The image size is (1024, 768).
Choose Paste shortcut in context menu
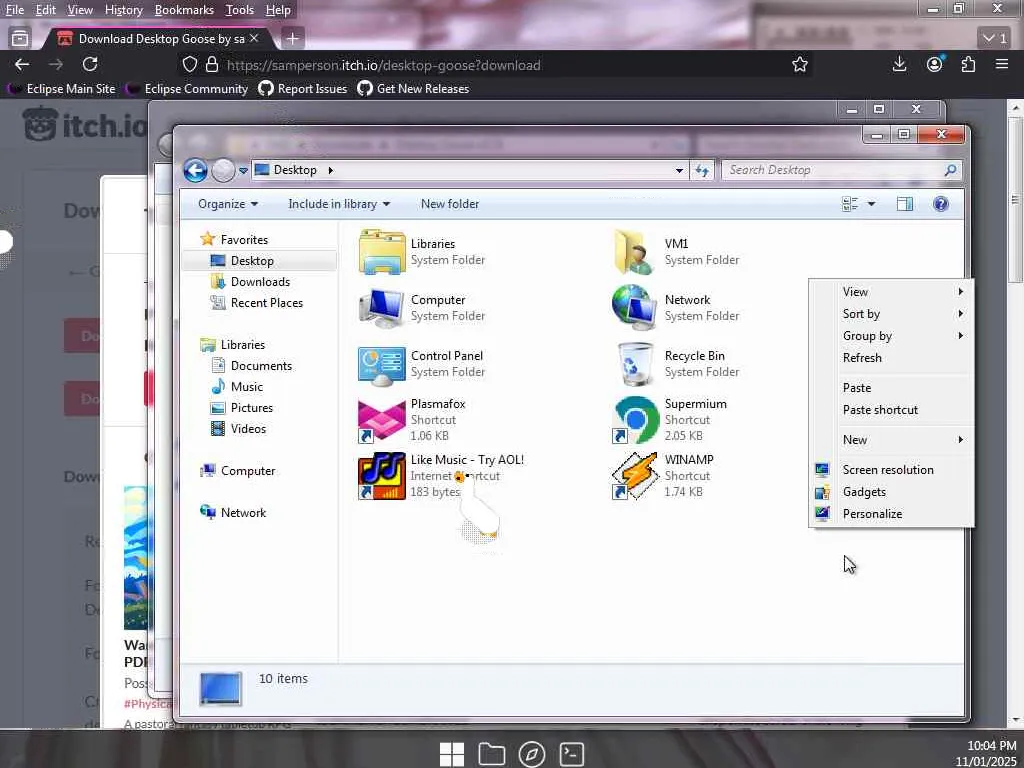pos(891,410)
